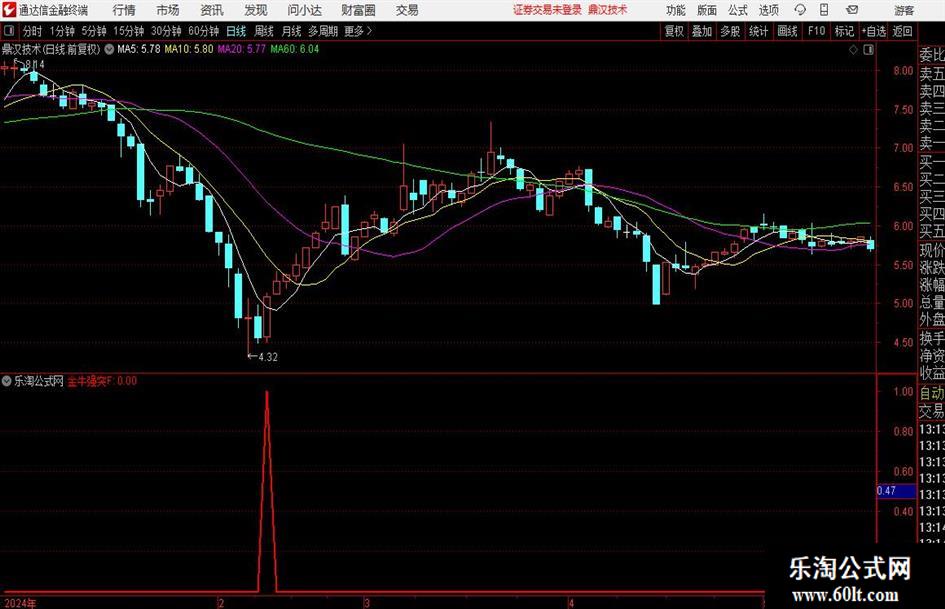The width and height of the screenshot is (945, 609).
Task: Switch to the 5分钟 period
Action: [93, 31]
